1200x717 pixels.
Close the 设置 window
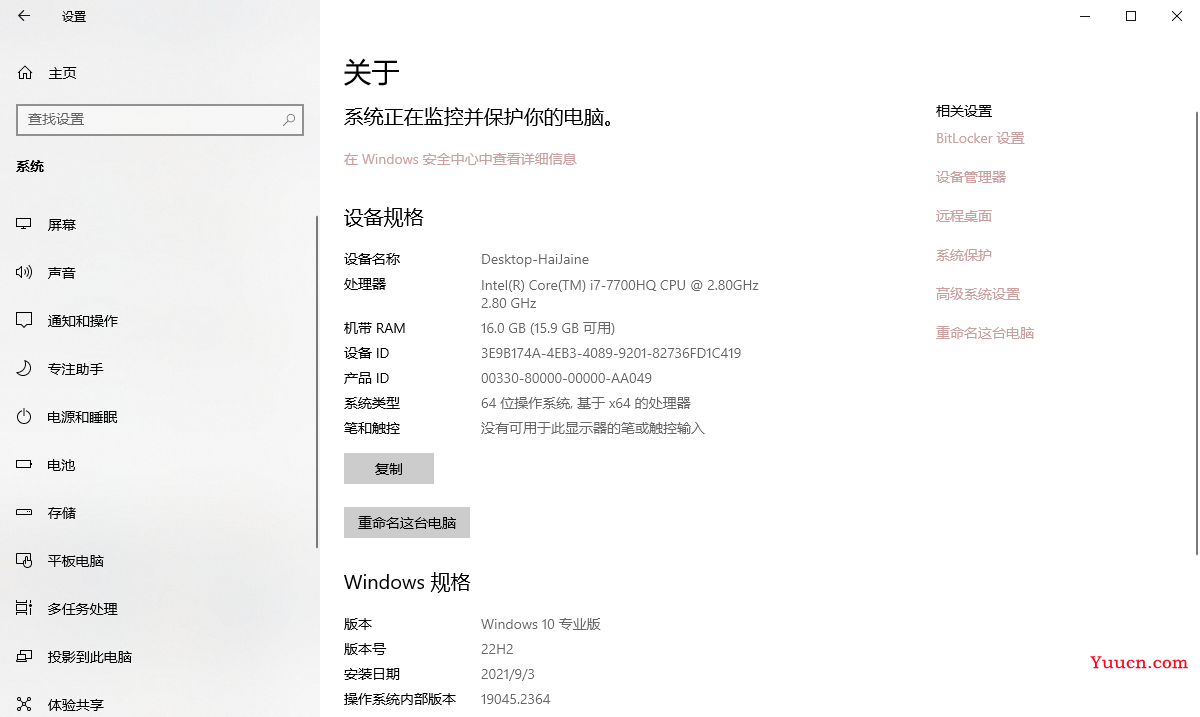coord(1177,16)
